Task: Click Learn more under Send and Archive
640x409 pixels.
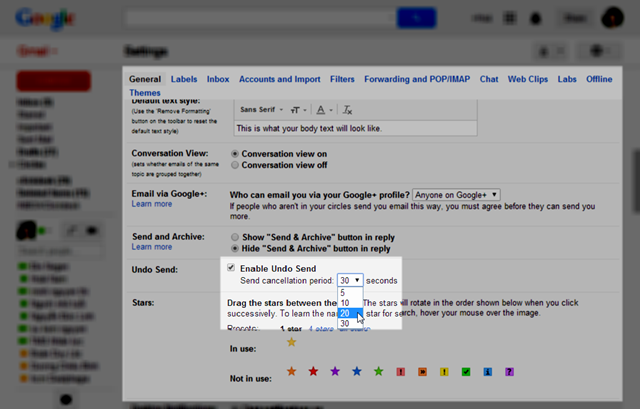Action: click(151, 247)
